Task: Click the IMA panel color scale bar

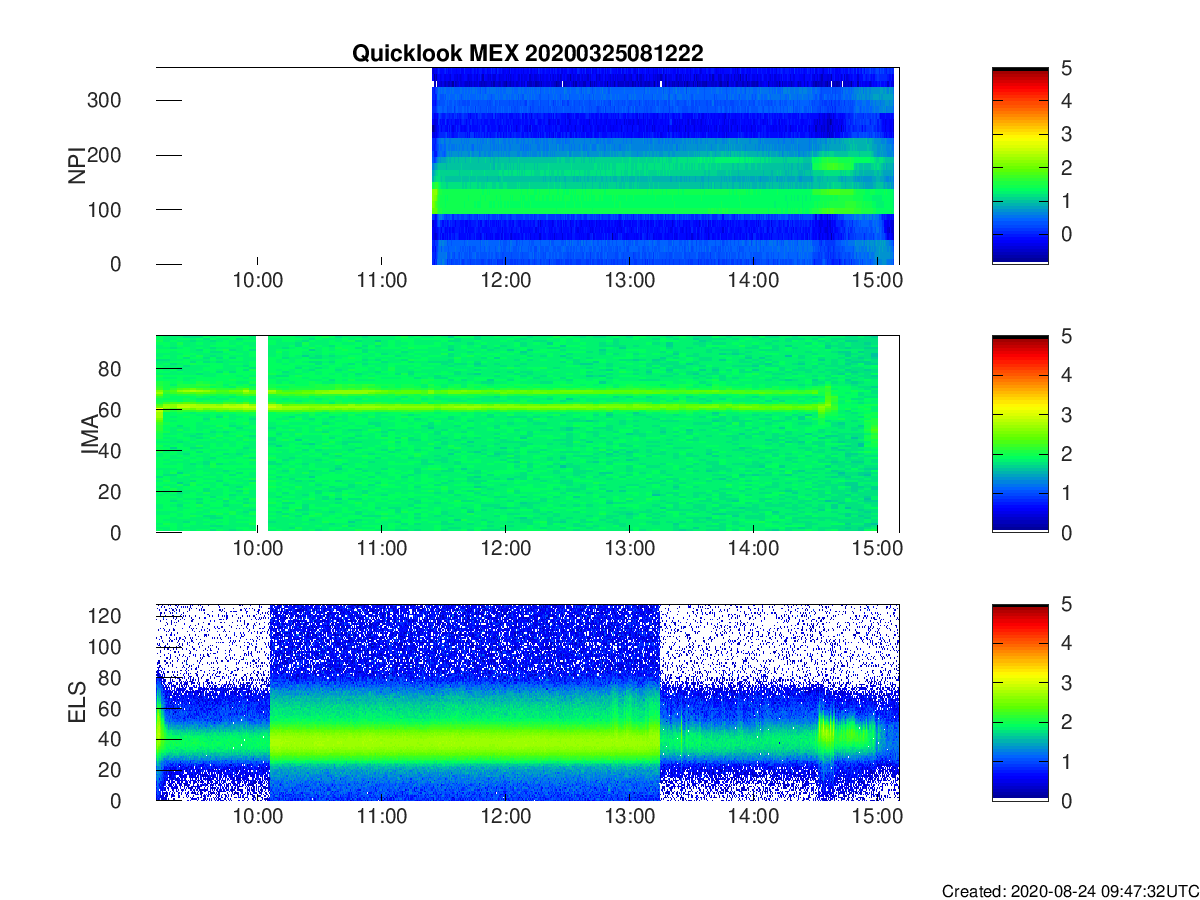Action: pos(1020,434)
